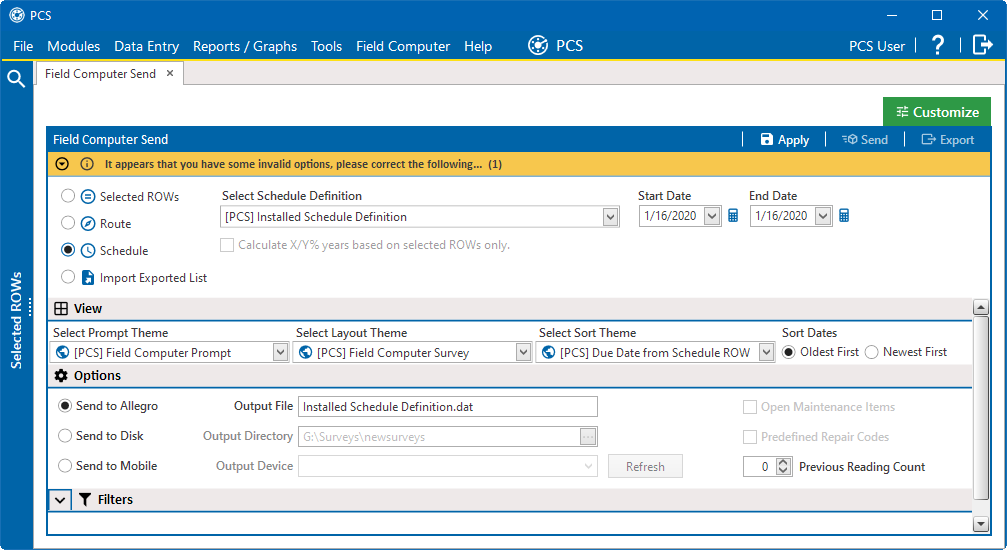
Task: Click the Apply button
Action: [x=785, y=139]
